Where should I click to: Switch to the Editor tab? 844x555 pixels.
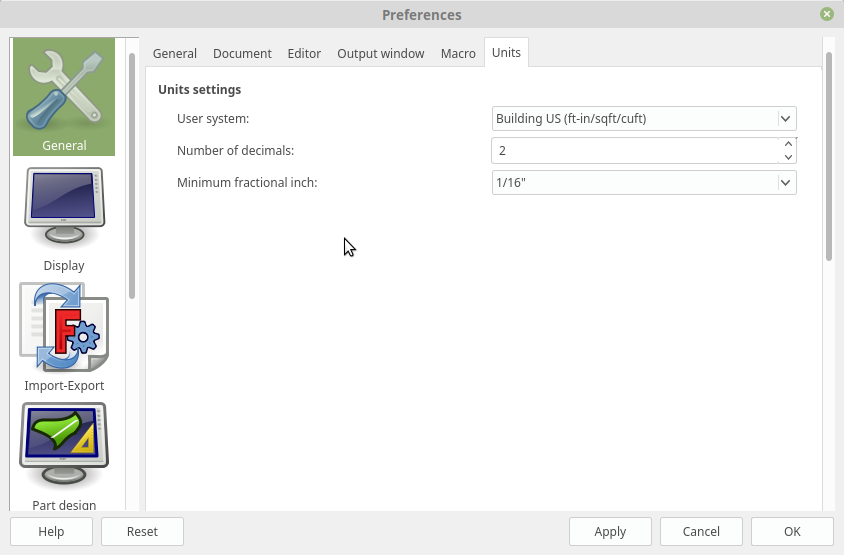click(x=304, y=53)
